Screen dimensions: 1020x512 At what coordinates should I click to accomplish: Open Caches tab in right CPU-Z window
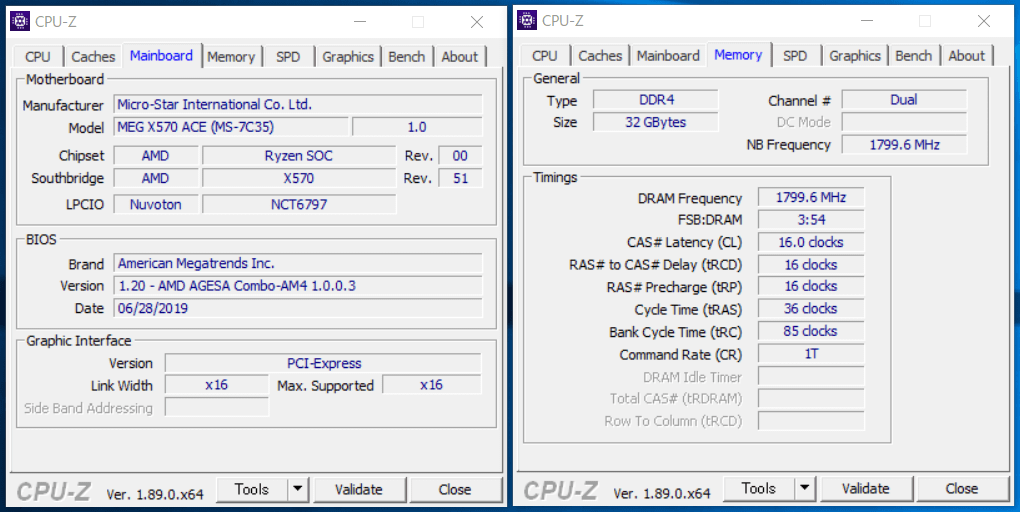600,56
